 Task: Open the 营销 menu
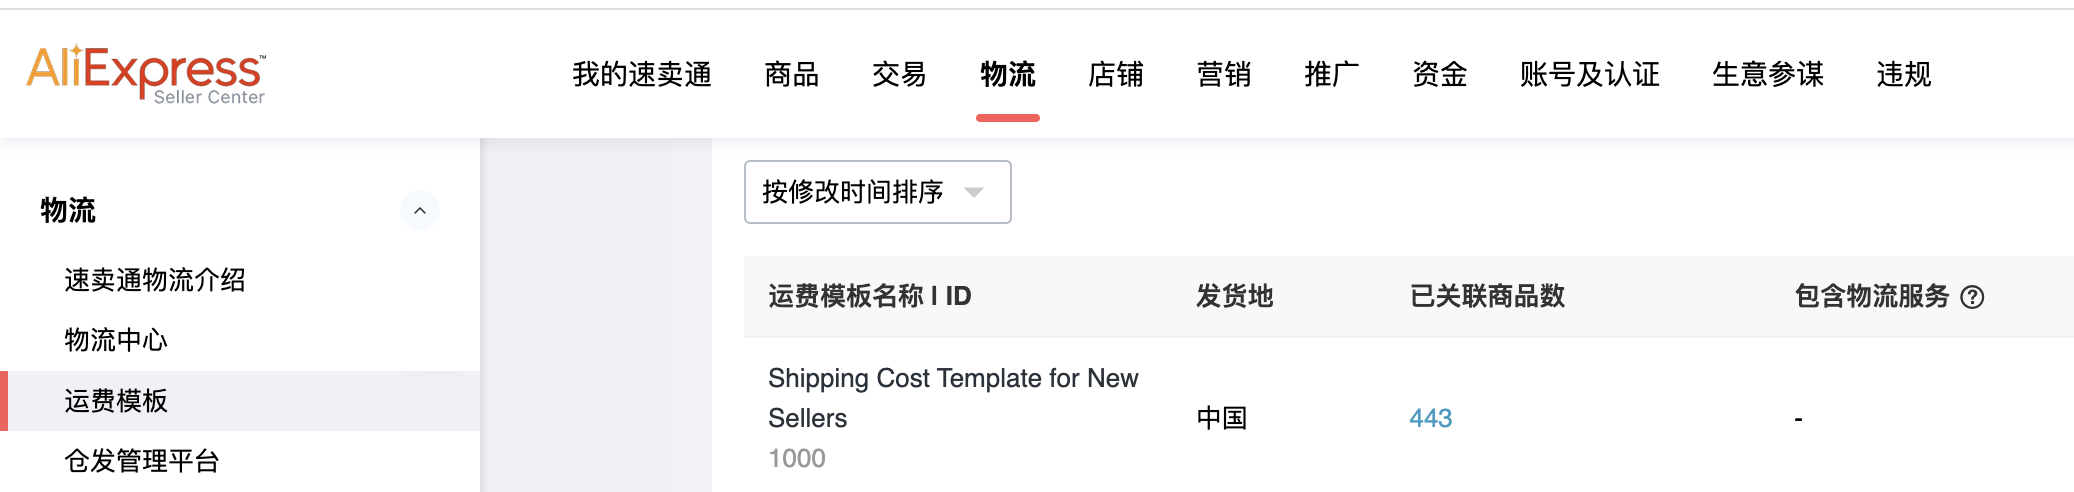1223,74
